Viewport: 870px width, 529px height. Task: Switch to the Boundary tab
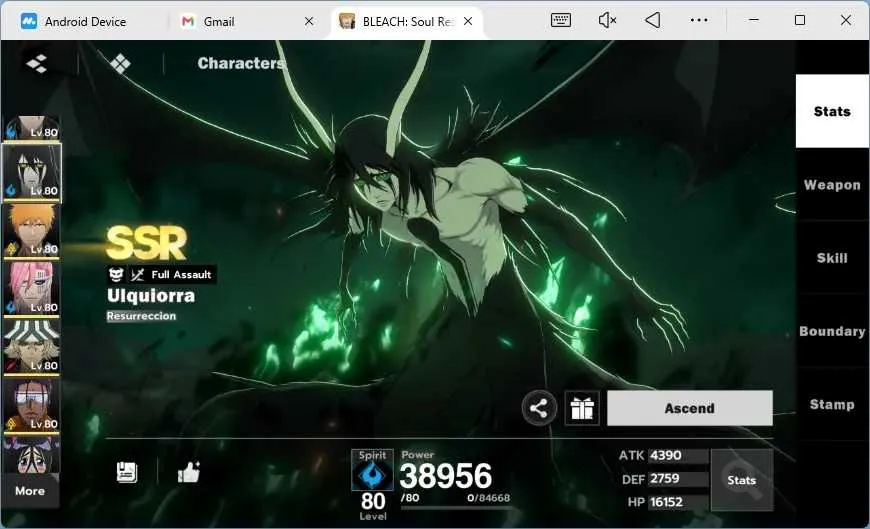point(832,331)
